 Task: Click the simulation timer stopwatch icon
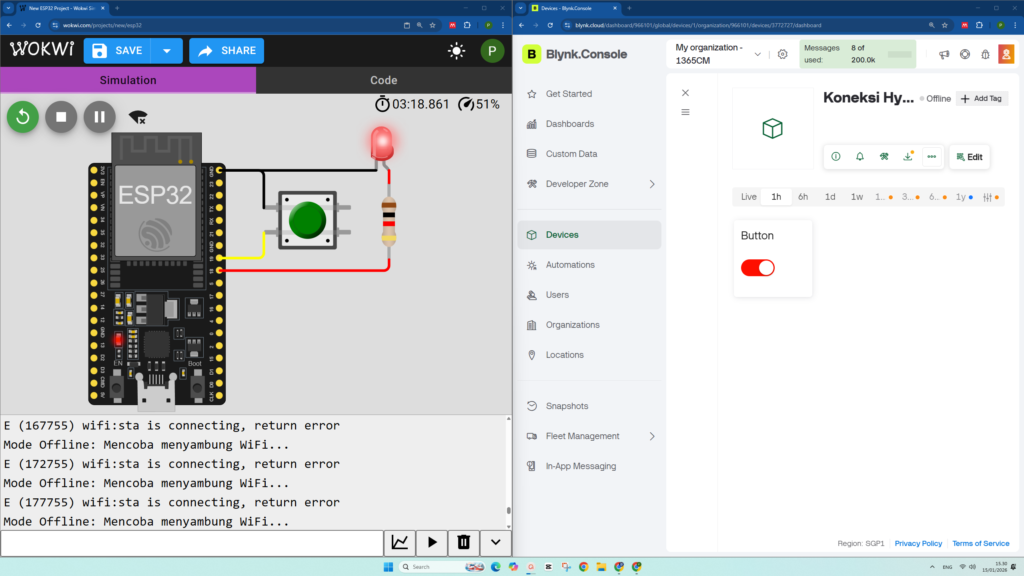[x=382, y=104]
